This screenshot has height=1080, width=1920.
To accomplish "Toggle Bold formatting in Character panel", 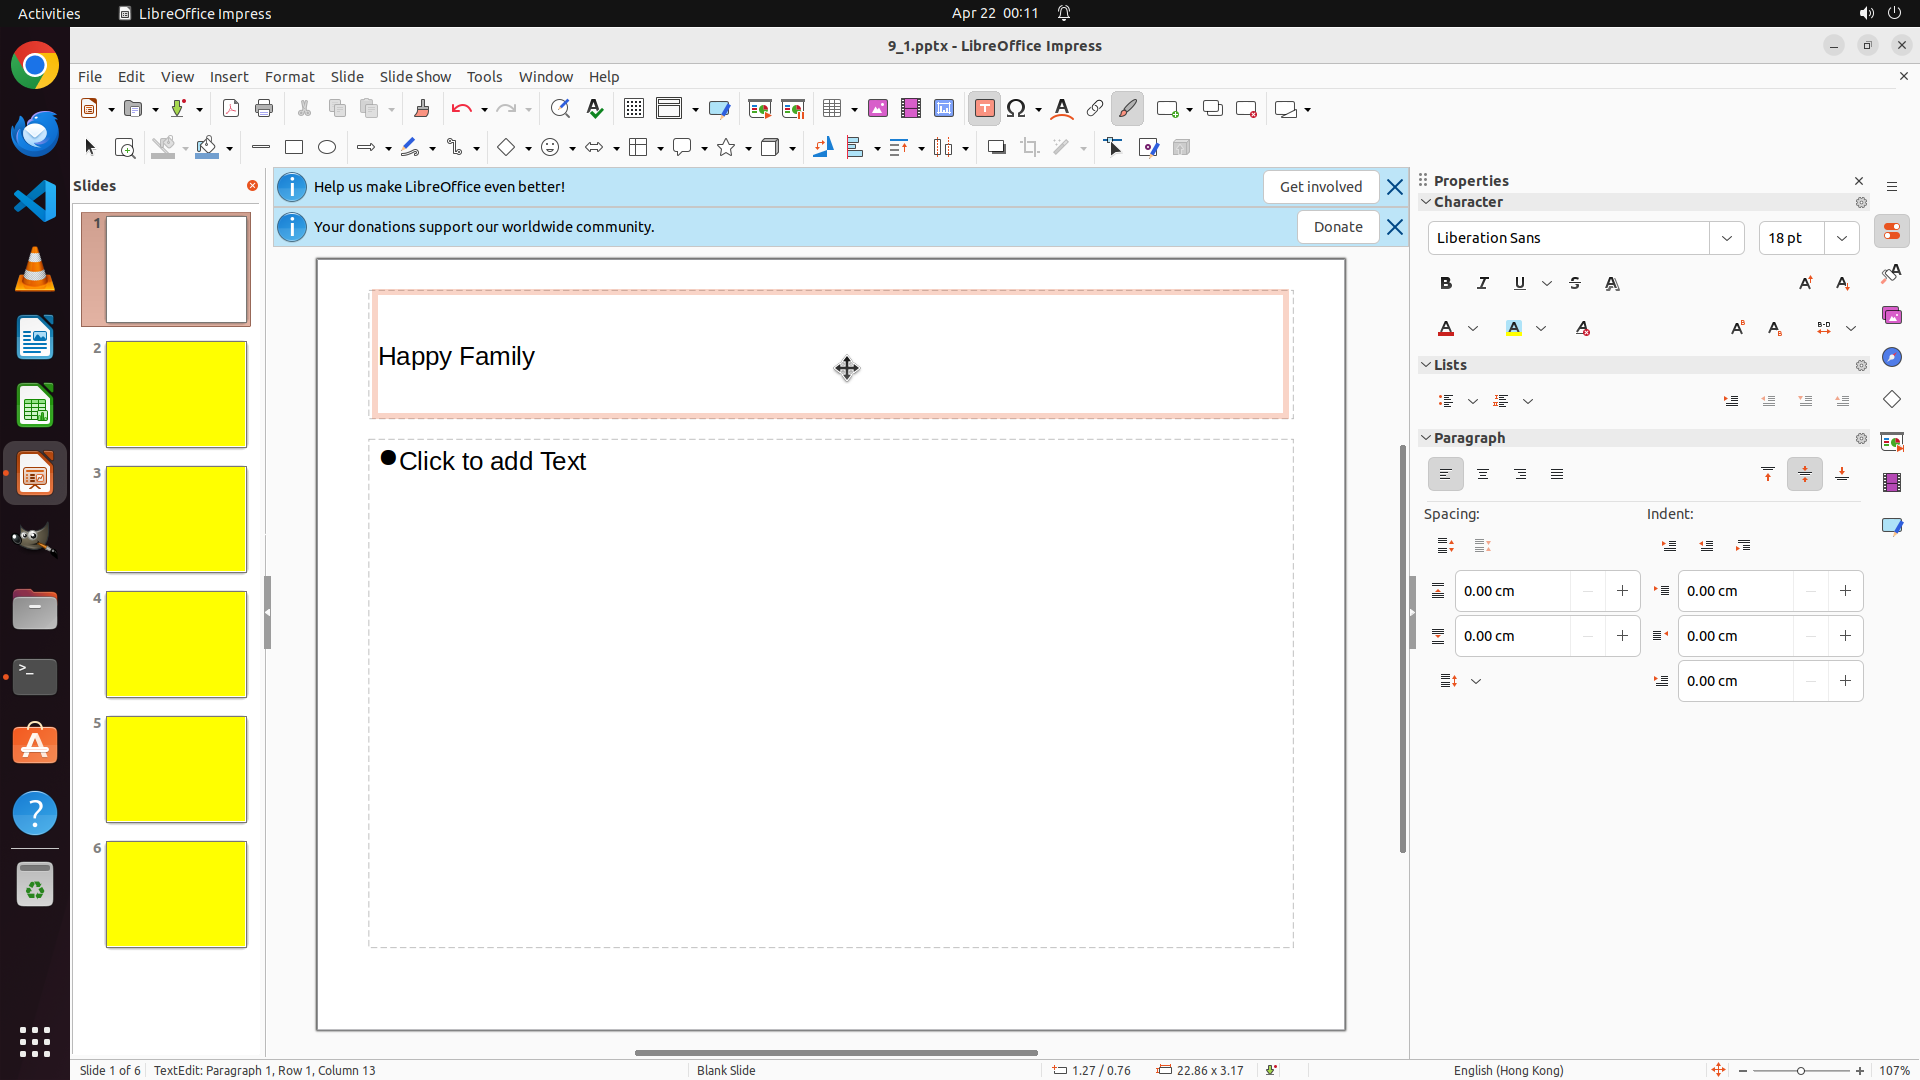I will (x=1446, y=284).
